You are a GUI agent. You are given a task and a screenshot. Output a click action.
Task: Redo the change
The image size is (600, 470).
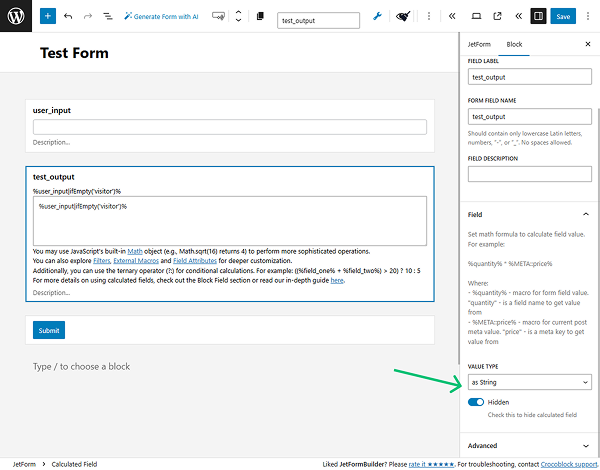pos(88,16)
